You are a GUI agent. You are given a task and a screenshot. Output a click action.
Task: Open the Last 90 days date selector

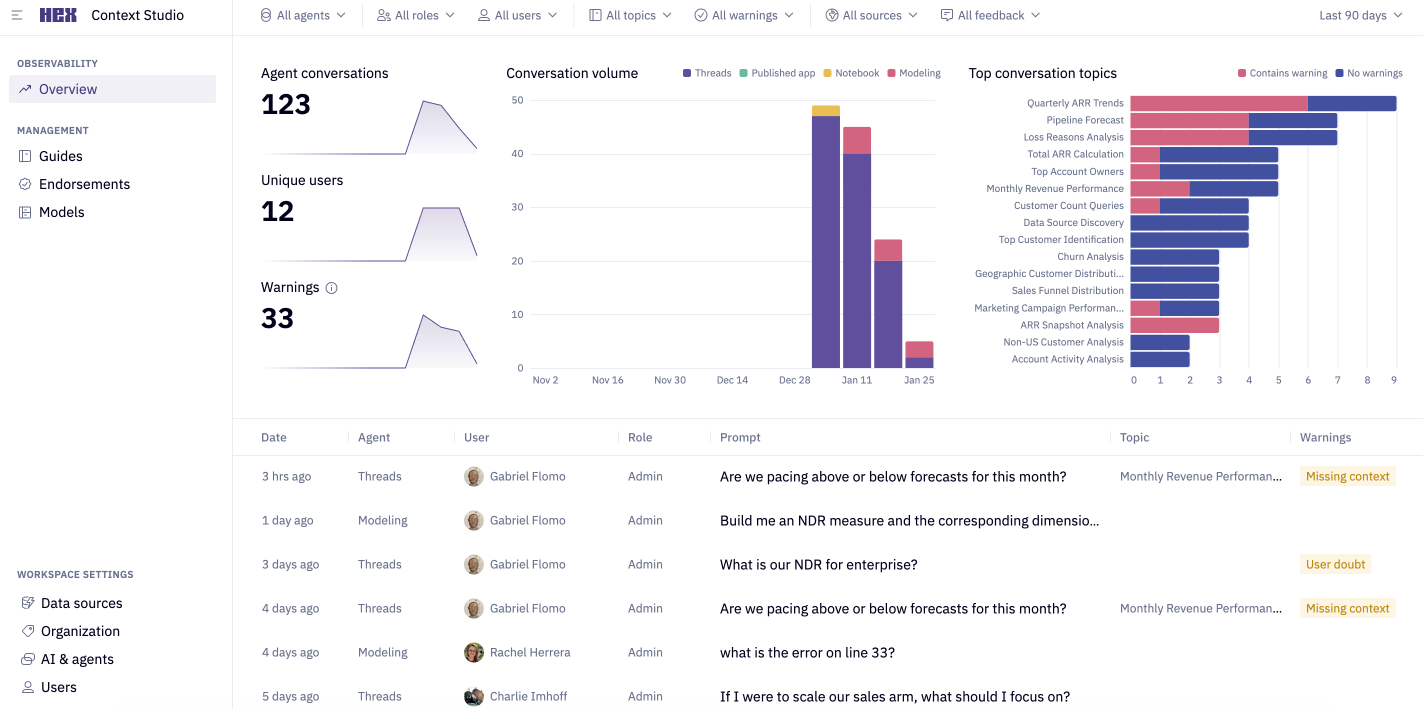coord(1359,15)
